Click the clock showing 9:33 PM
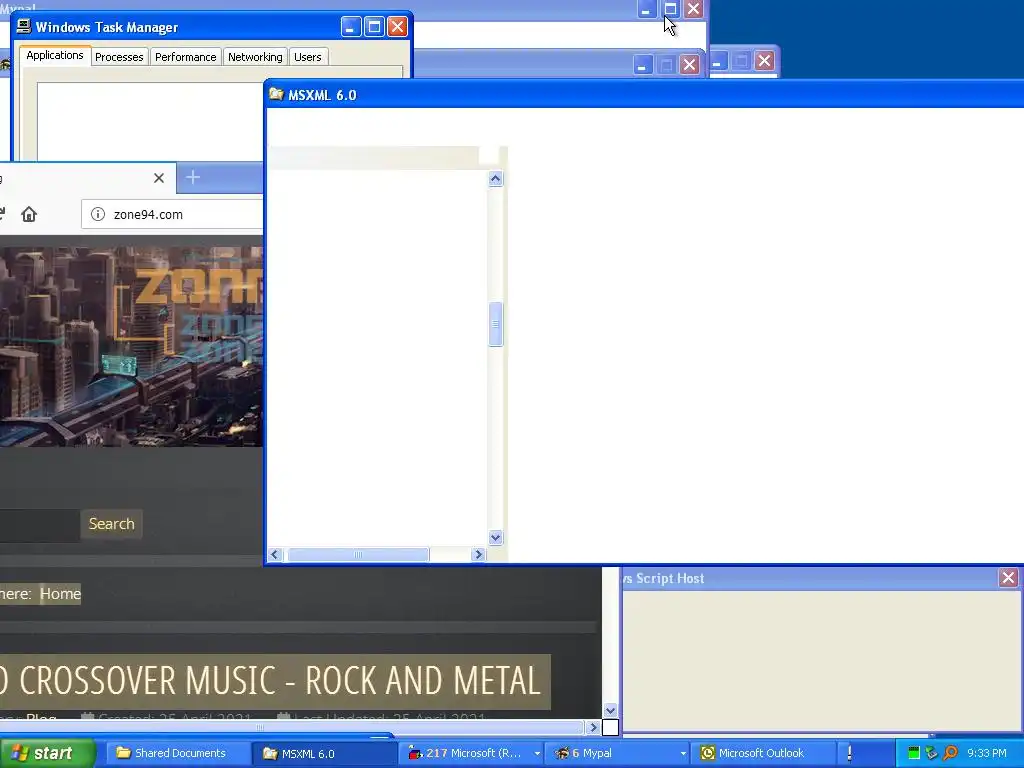Image resolution: width=1024 pixels, height=768 pixels. point(987,753)
